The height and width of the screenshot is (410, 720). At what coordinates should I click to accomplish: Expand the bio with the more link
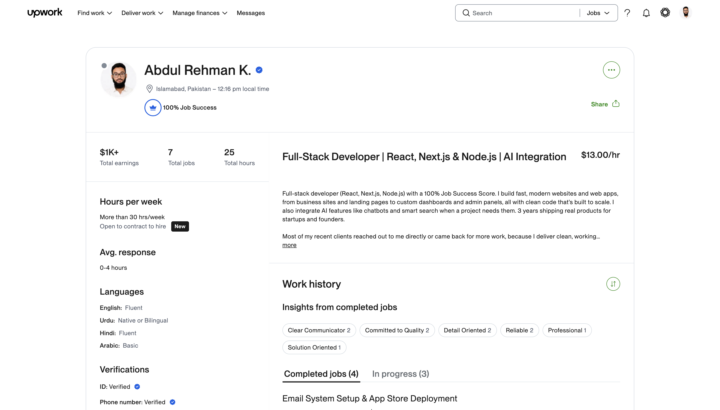[289, 245]
